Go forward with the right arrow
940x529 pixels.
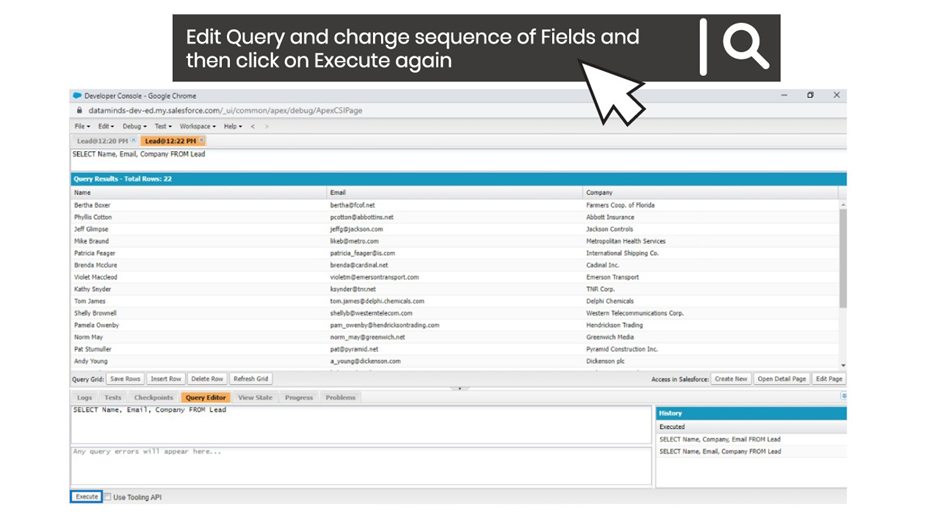[x=267, y=127]
